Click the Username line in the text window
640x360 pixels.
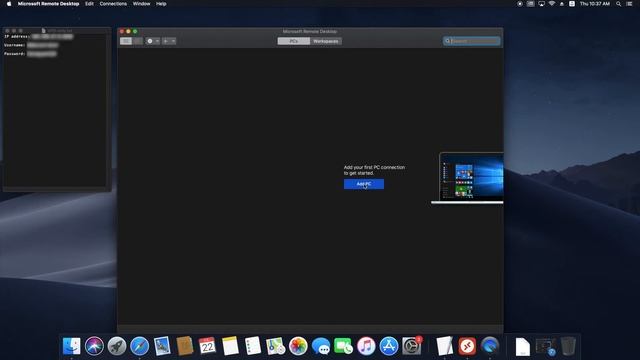click(x=31, y=45)
